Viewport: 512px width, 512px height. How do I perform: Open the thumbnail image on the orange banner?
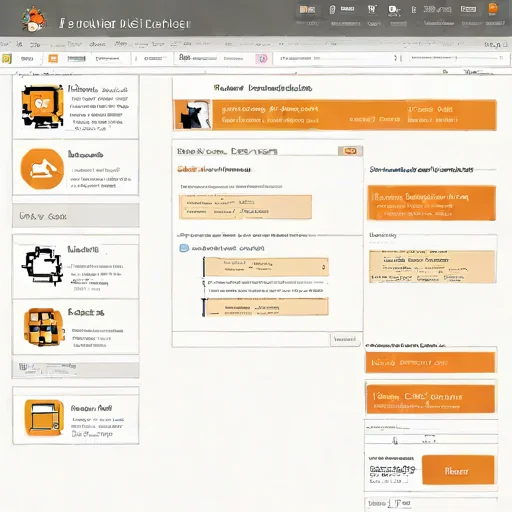point(193,114)
